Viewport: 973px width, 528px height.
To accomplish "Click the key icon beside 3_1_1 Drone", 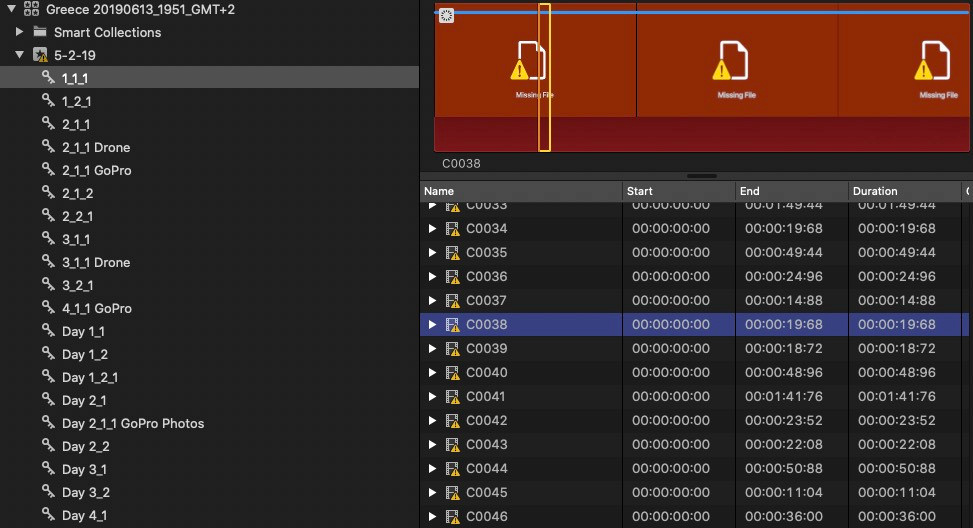I will [x=48, y=261].
